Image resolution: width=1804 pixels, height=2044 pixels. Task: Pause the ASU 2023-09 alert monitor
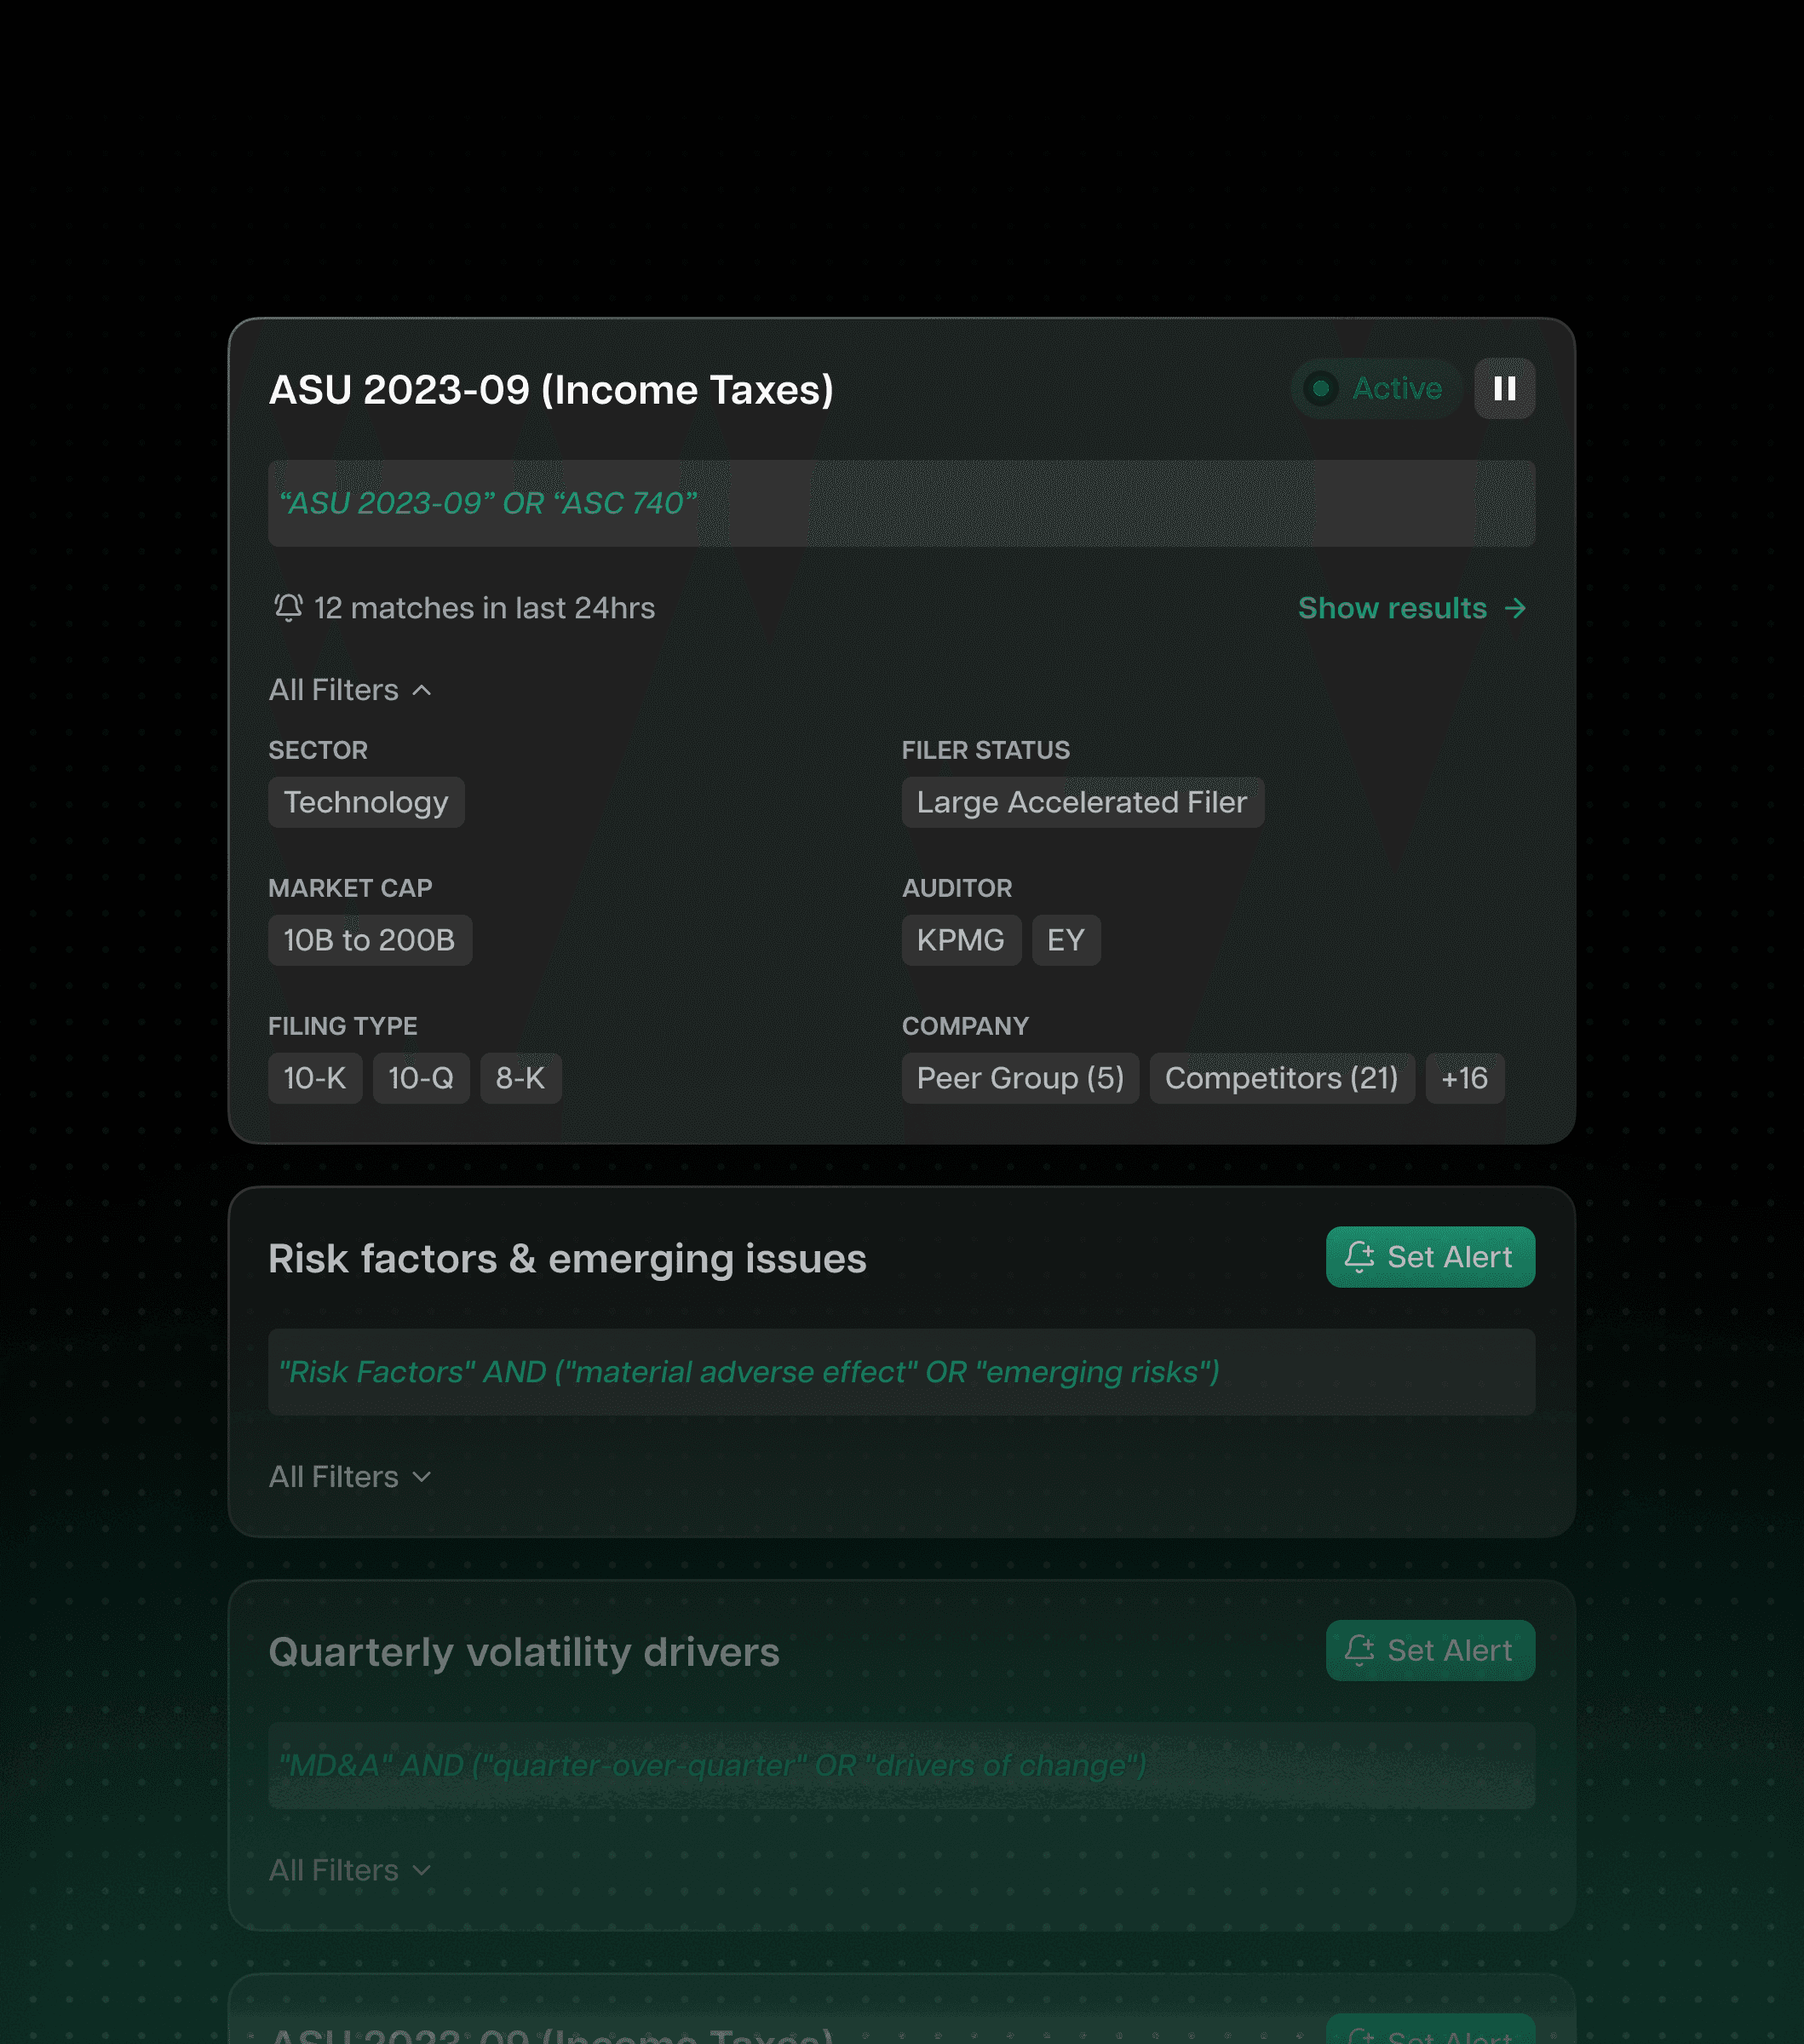(1504, 389)
